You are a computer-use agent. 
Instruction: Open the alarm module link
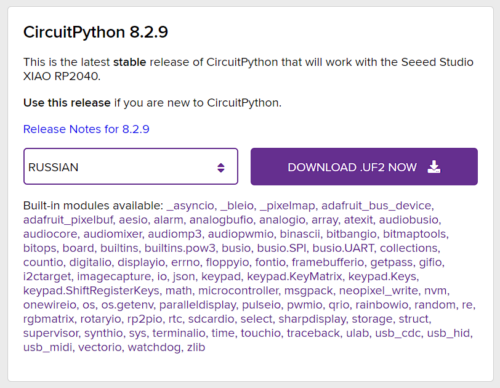pyautogui.click(x=168, y=220)
